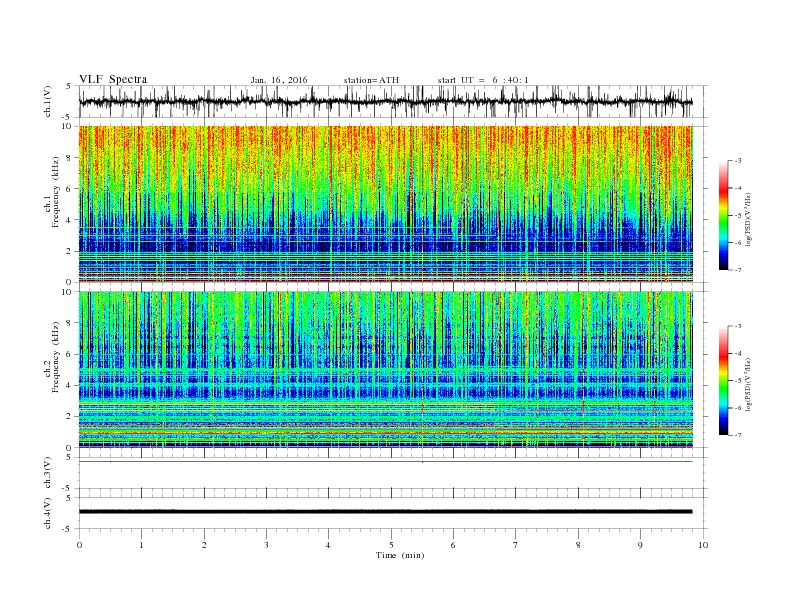Click bottom time axis tick label "5"
The height and width of the screenshot is (612, 792).
click(x=391, y=545)
